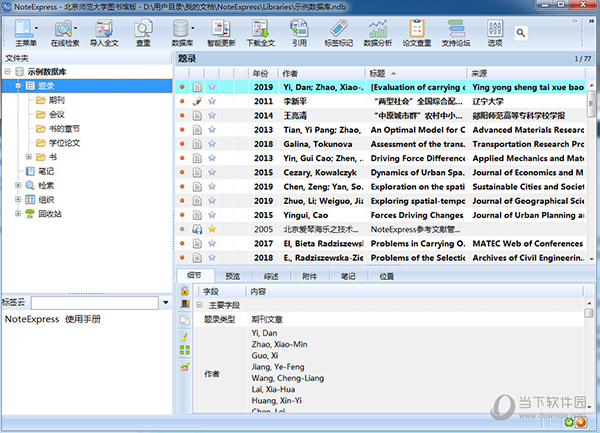Toggle the star on the 李新平 row

(x=212, y=101)
